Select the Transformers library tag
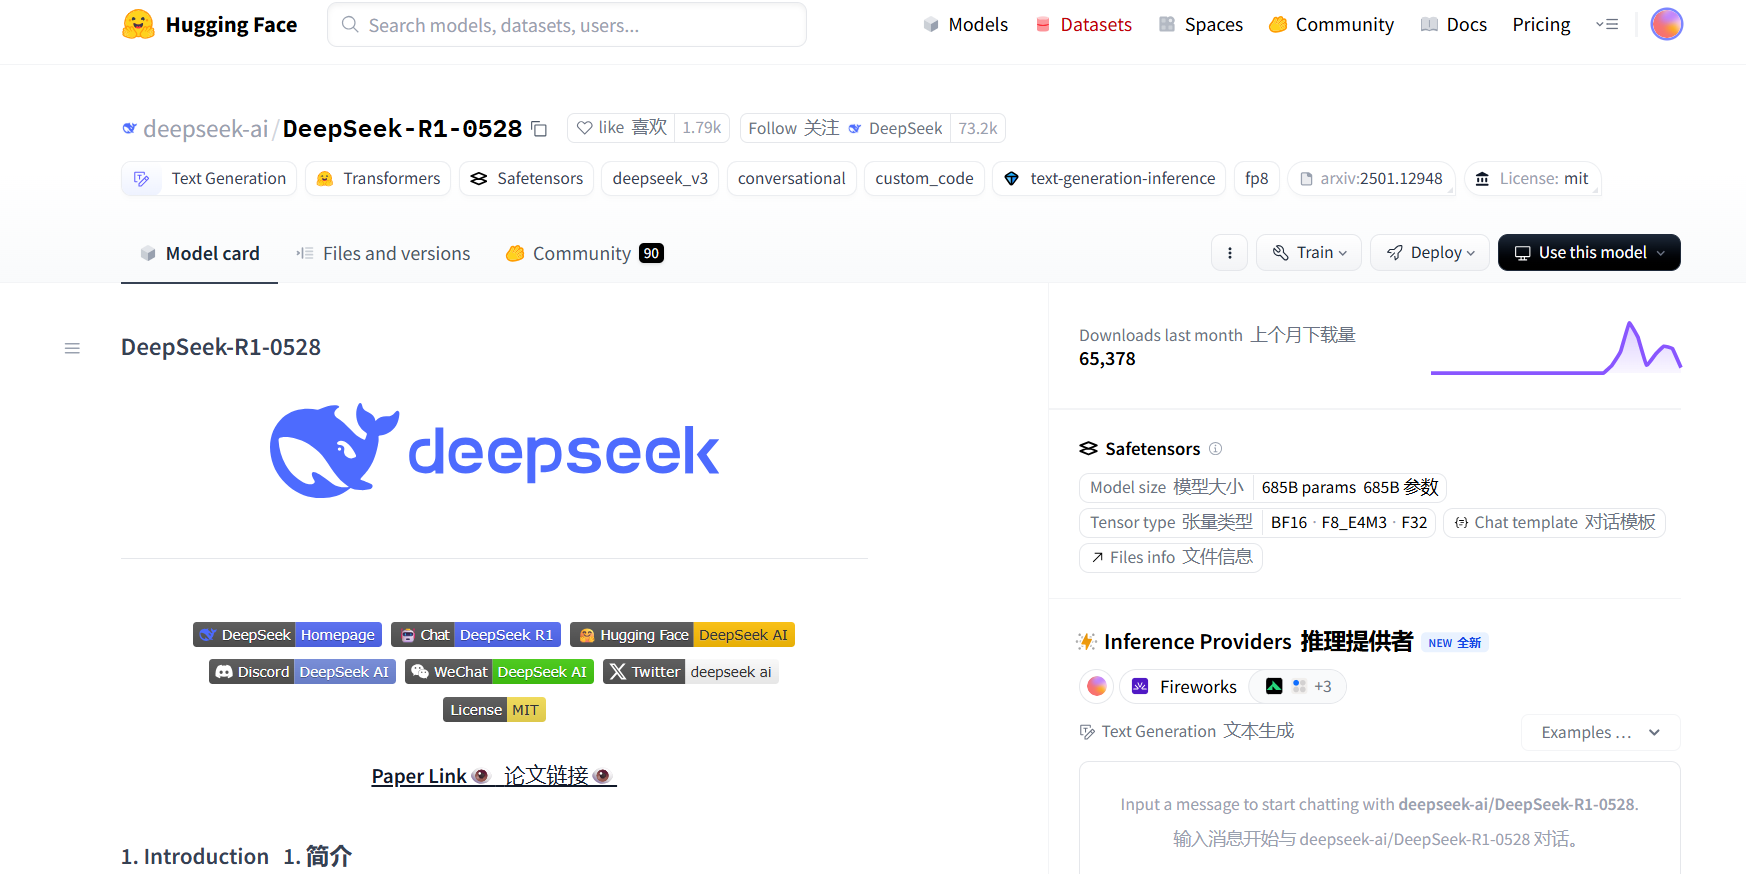1746x874 pixels. click(378, 178)
